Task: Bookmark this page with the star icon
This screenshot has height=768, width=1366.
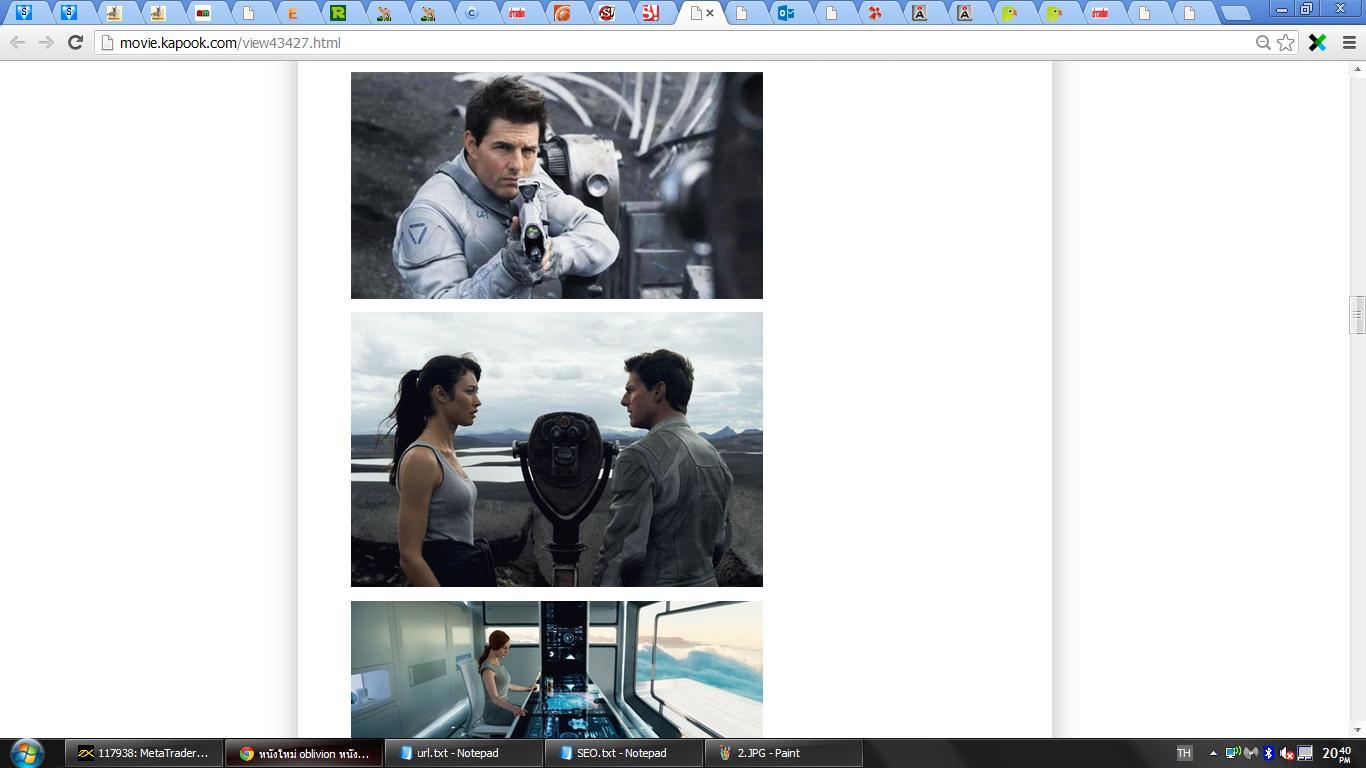Action: (1286, 43)
